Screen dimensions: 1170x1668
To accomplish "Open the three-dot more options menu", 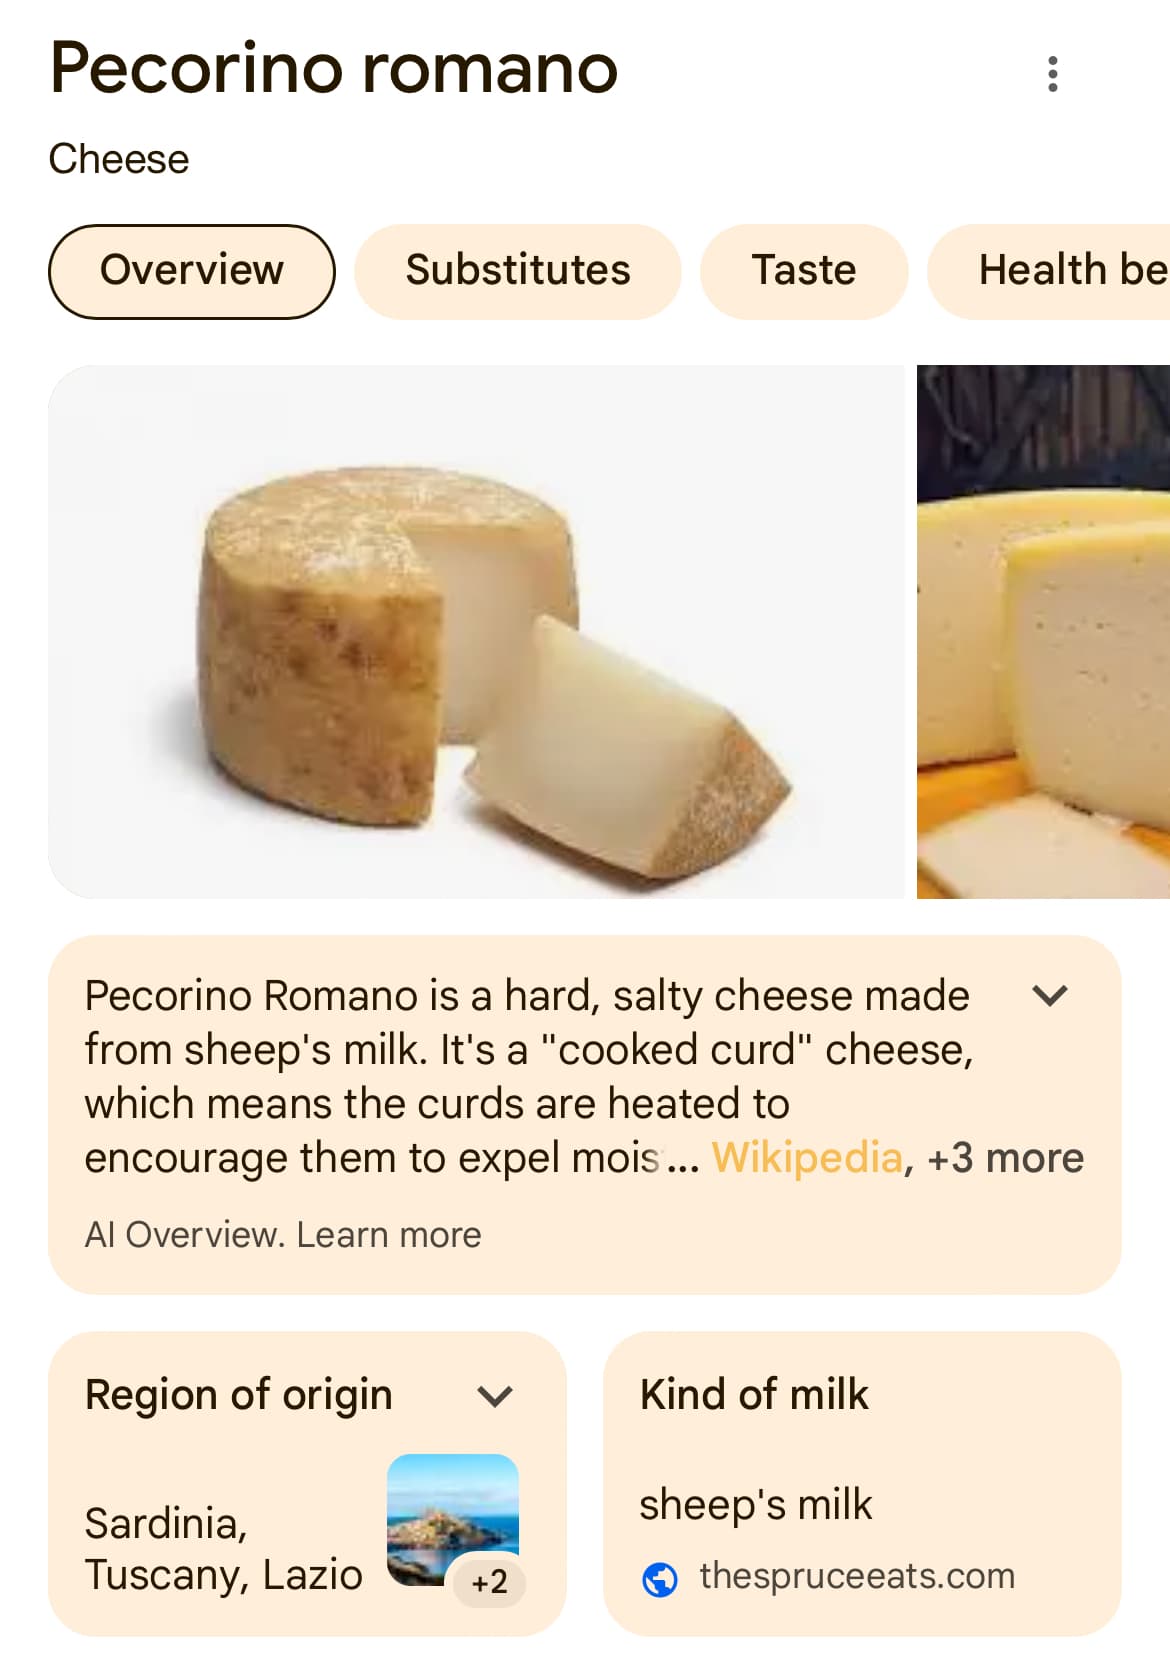I will point(1052,74).
